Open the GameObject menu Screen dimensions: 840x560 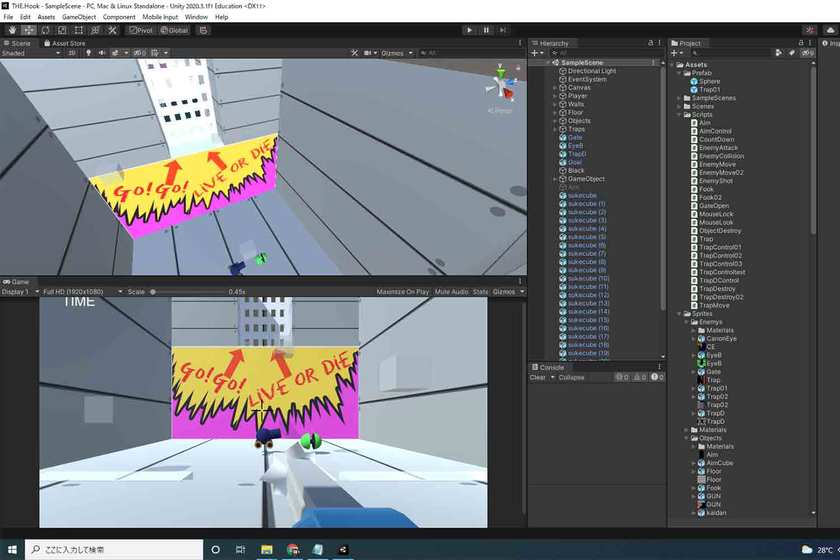[x=79, y=17]
